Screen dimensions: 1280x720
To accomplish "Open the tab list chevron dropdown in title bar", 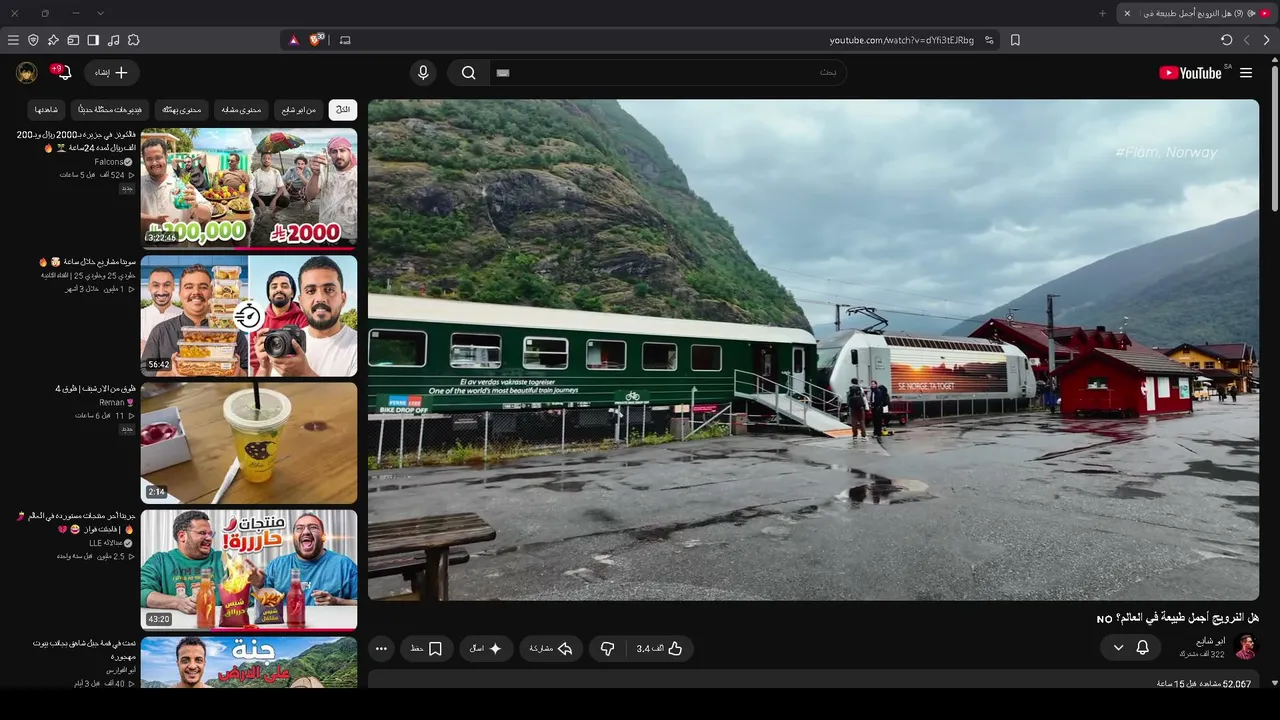I will 100,13.
